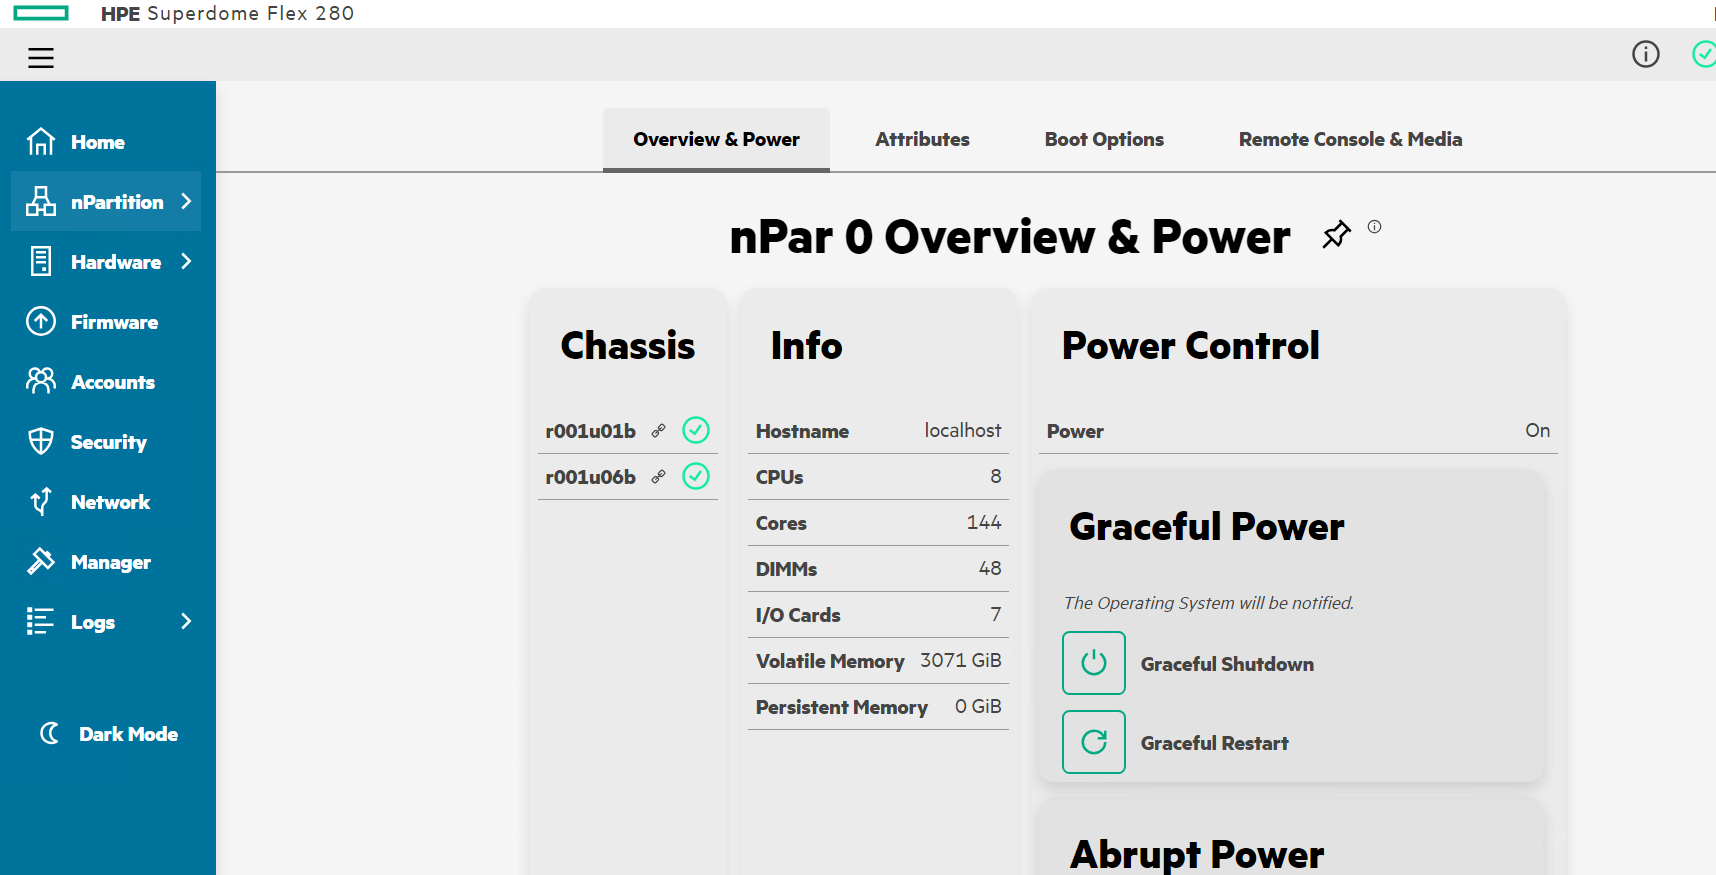Click the Manager tools icon
Image resolution: width=1716 pixels, height=875 pixels.
[x=41, y=561]
